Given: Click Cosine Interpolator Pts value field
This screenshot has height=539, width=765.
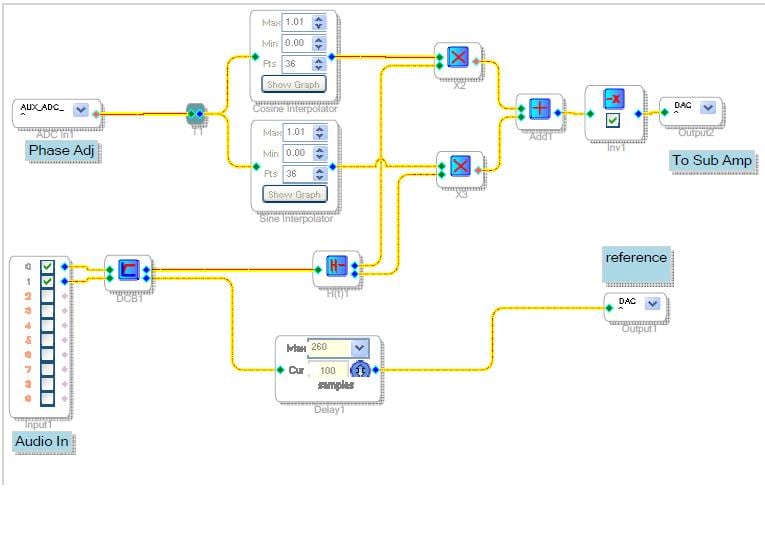Looking at the screenshot, I should [x=297, y=64].
